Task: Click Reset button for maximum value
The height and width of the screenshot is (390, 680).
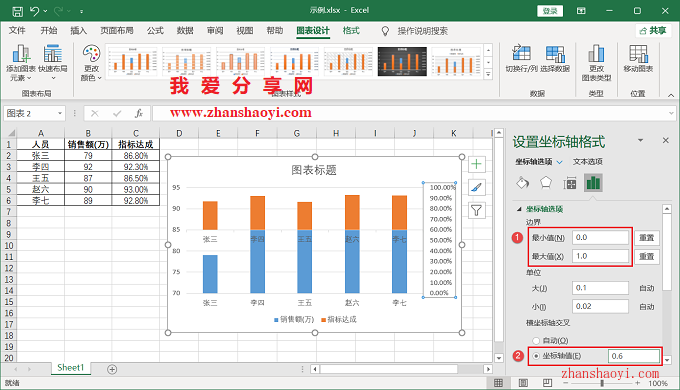Action: point(647,256)
